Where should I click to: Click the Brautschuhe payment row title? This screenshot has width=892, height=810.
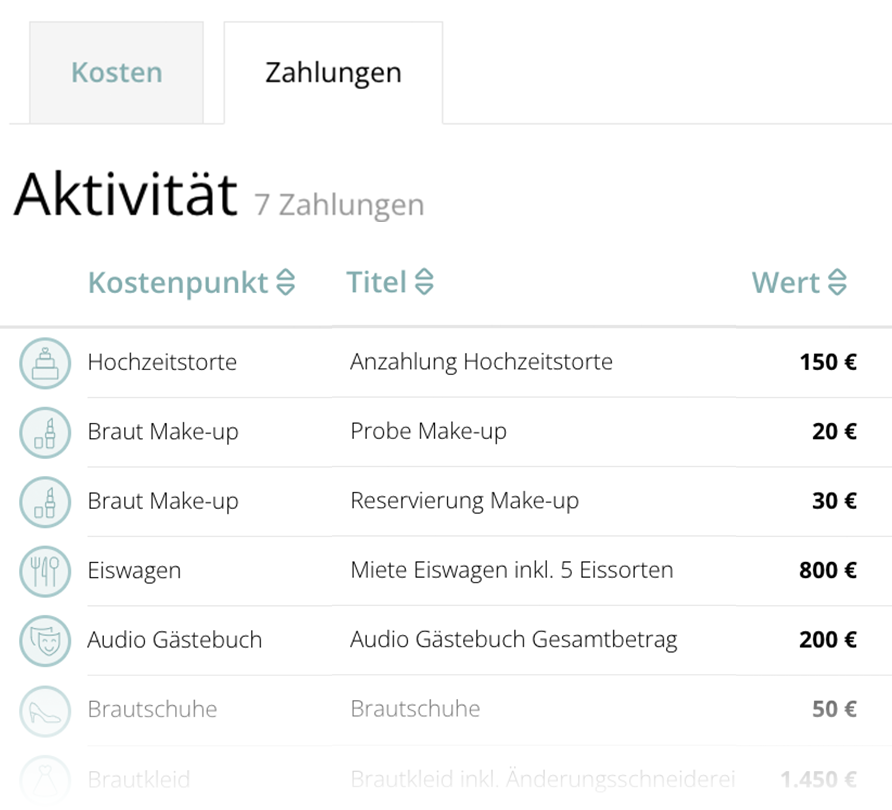415,710
